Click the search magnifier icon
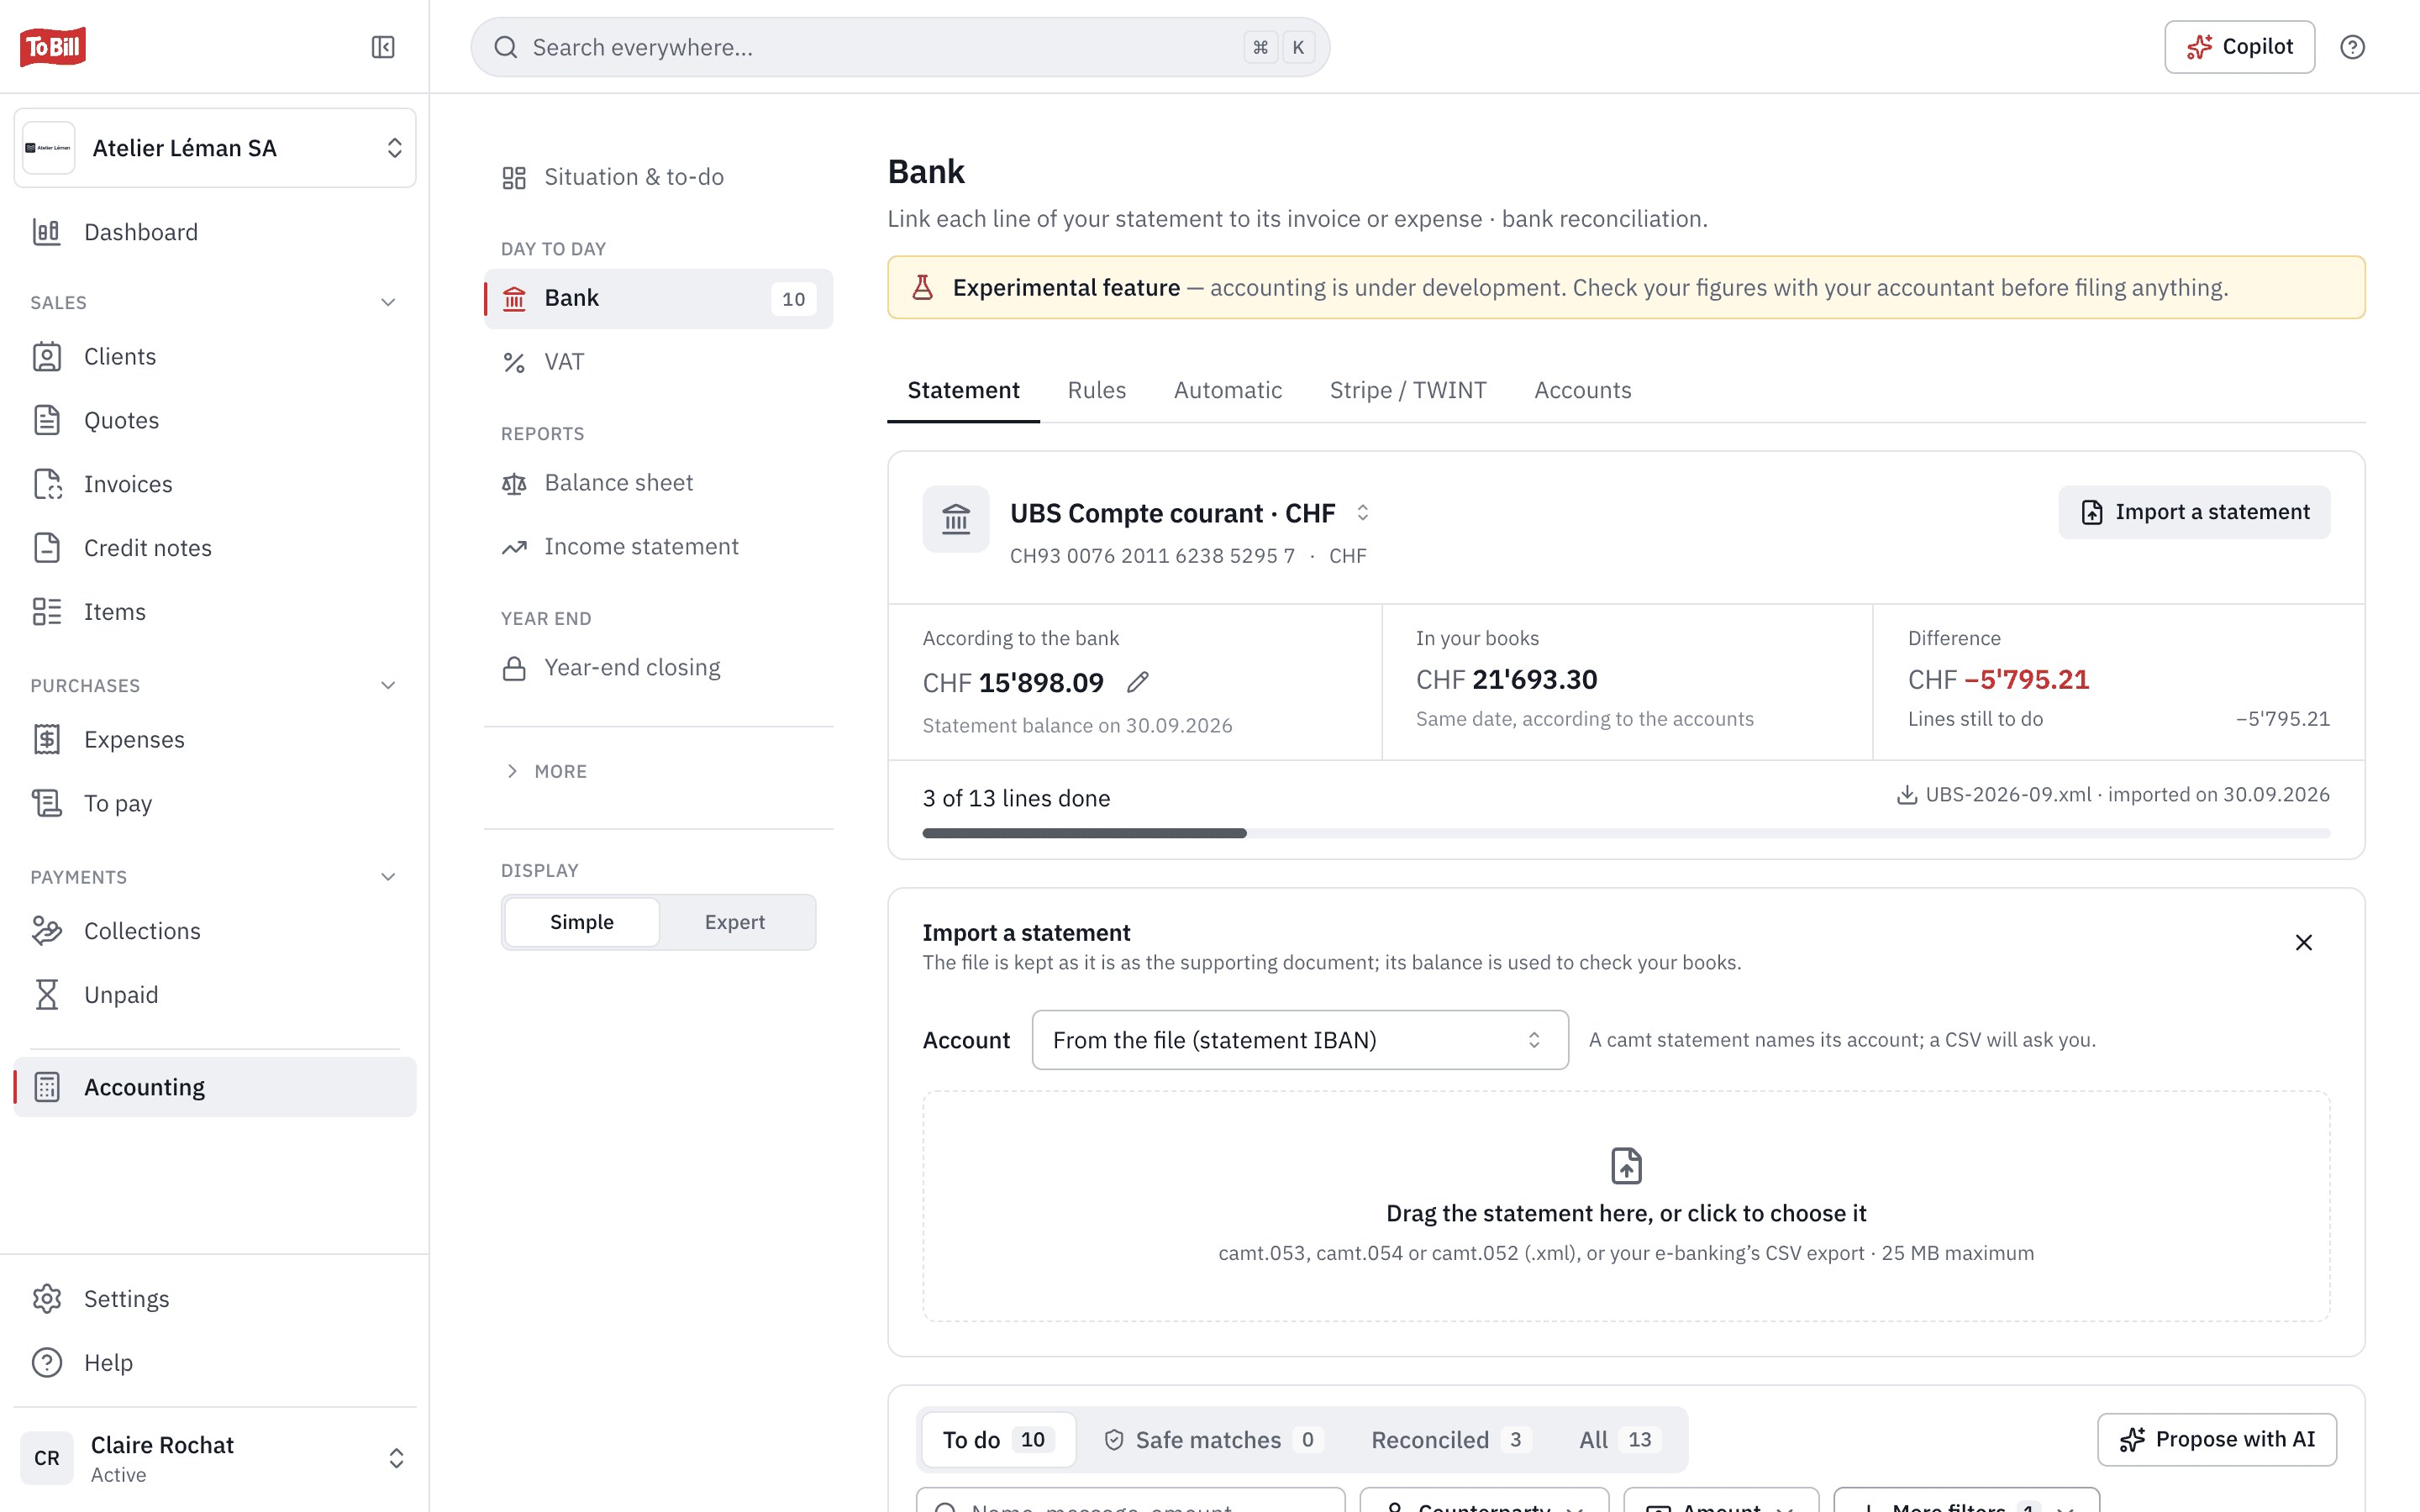The width and height of the screenshot is (2420, 1512). click(x=506, y=47)
